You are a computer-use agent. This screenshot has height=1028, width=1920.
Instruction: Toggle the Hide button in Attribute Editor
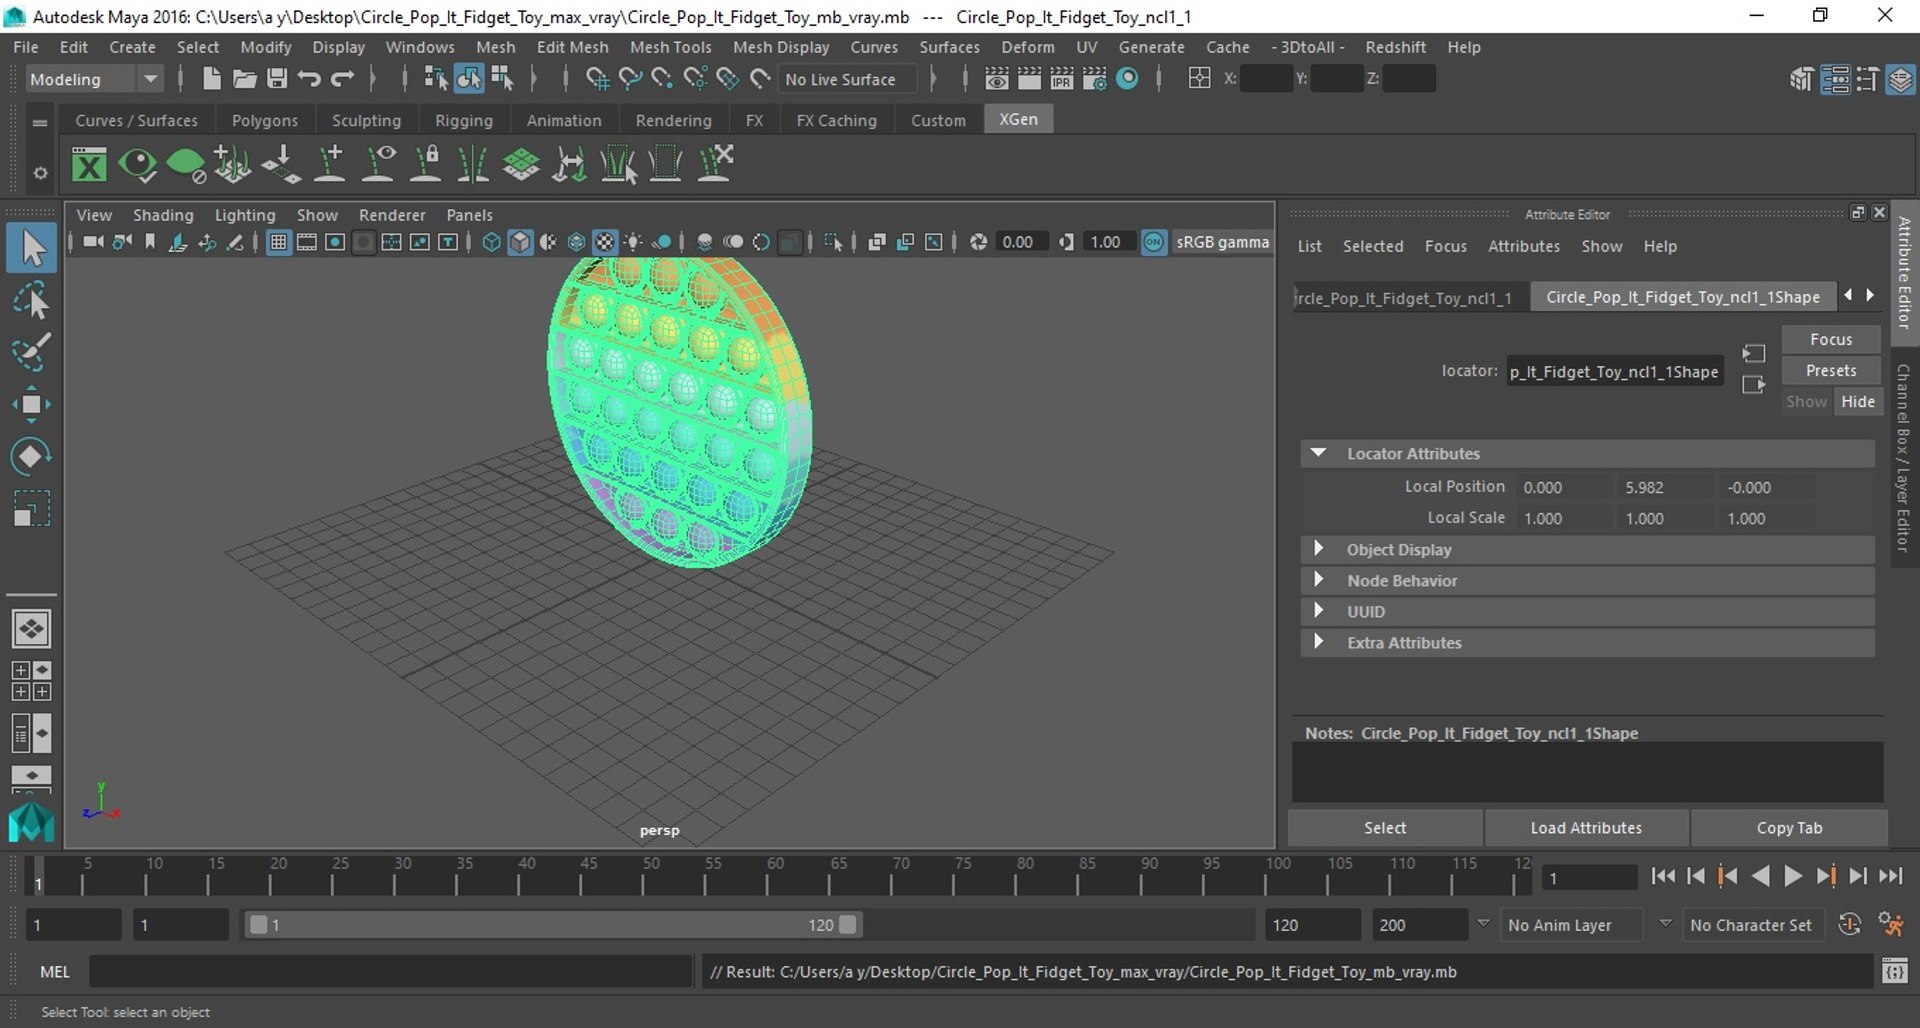point(1858,401)
